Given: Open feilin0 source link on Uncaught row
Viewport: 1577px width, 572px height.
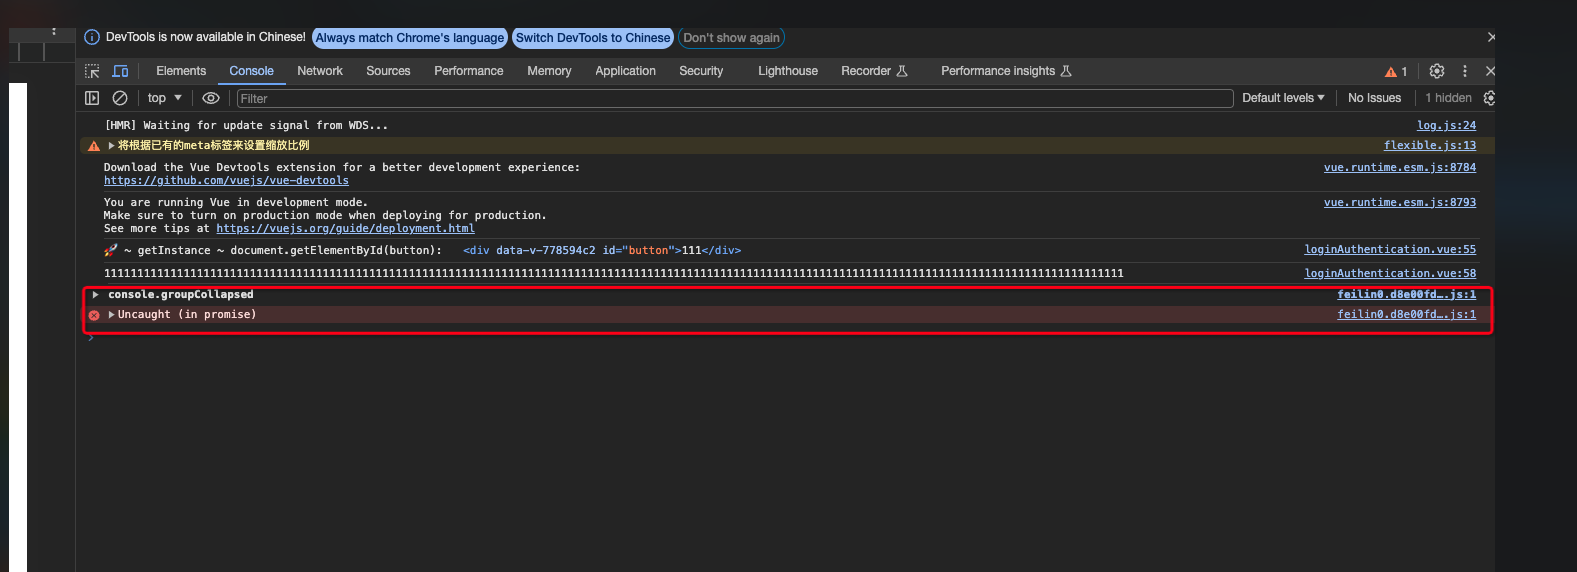Looking at the screenshot, I should click(1406, 314).
